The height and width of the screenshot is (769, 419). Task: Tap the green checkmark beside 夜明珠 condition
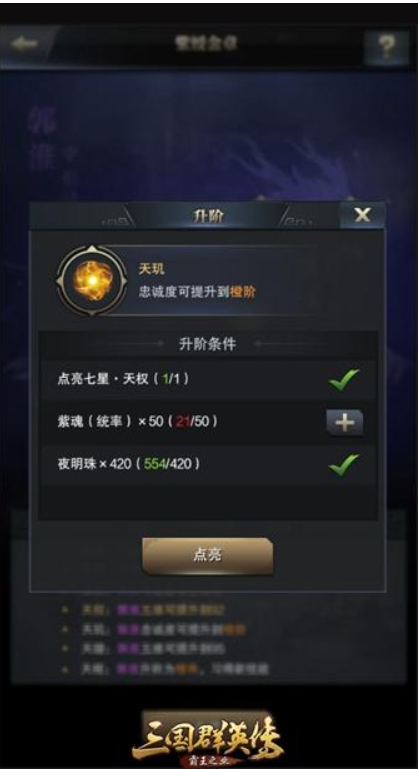point(344,464)
